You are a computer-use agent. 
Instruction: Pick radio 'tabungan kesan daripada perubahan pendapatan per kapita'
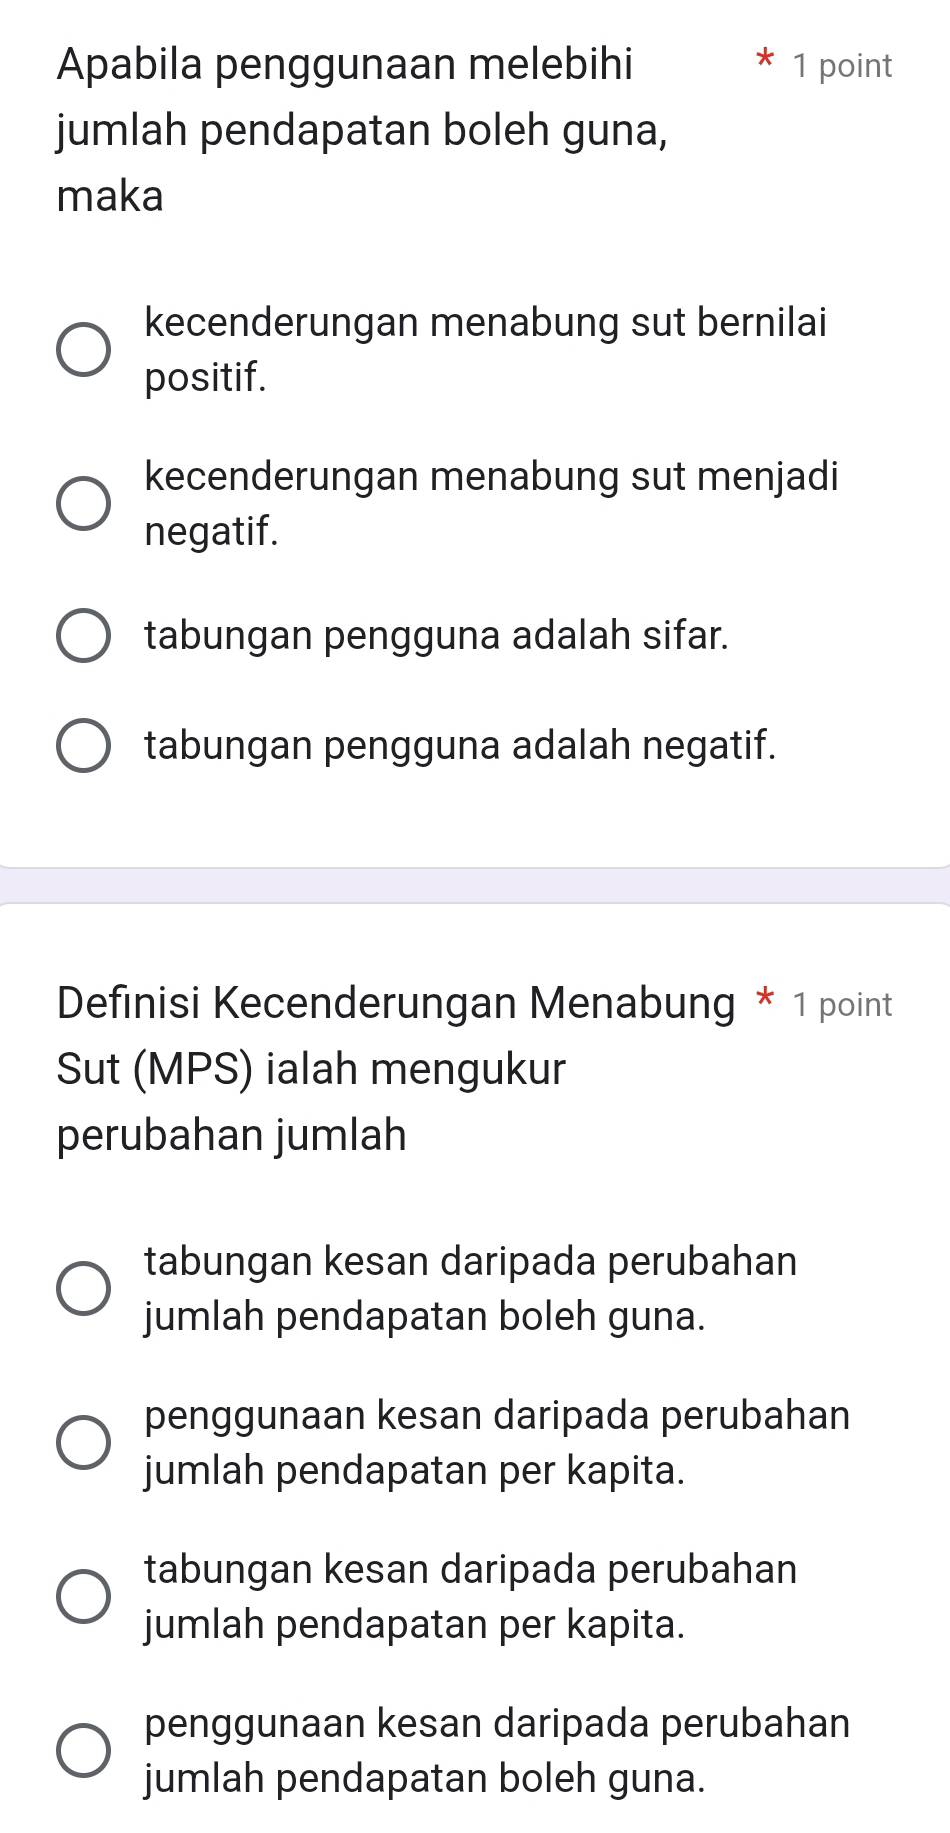[83, 1596]
